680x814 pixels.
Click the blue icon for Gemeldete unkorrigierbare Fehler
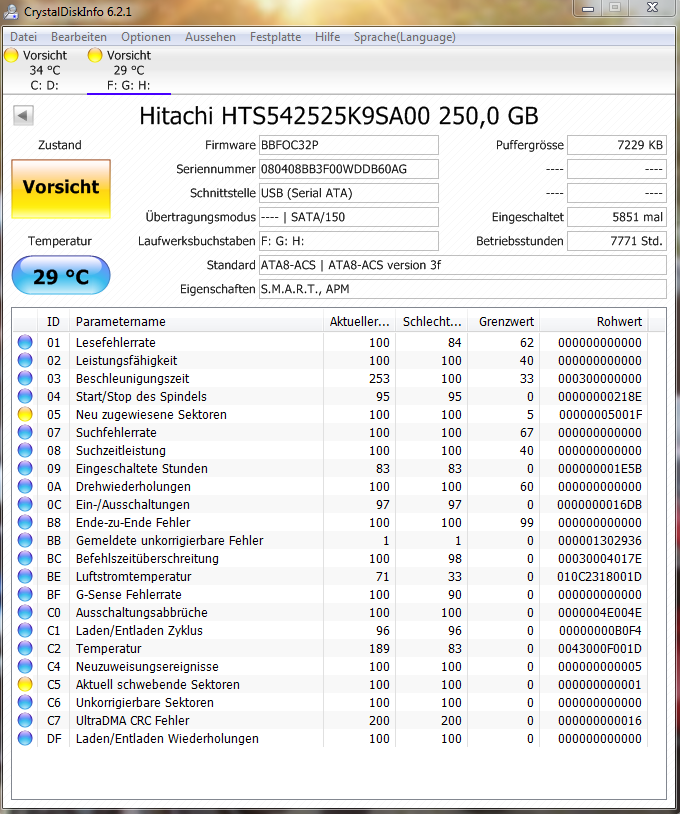pyautogui.click(x=25, y=540)
